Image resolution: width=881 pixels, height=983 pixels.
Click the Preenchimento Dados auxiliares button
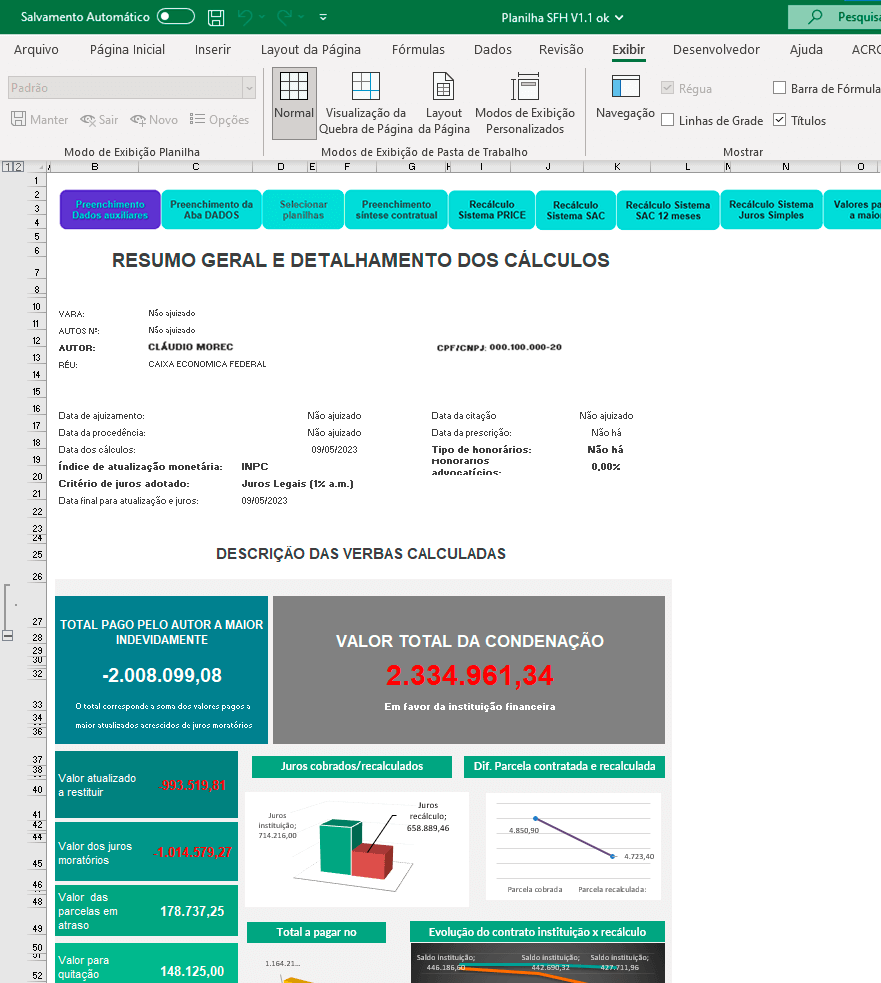point(110,209)
